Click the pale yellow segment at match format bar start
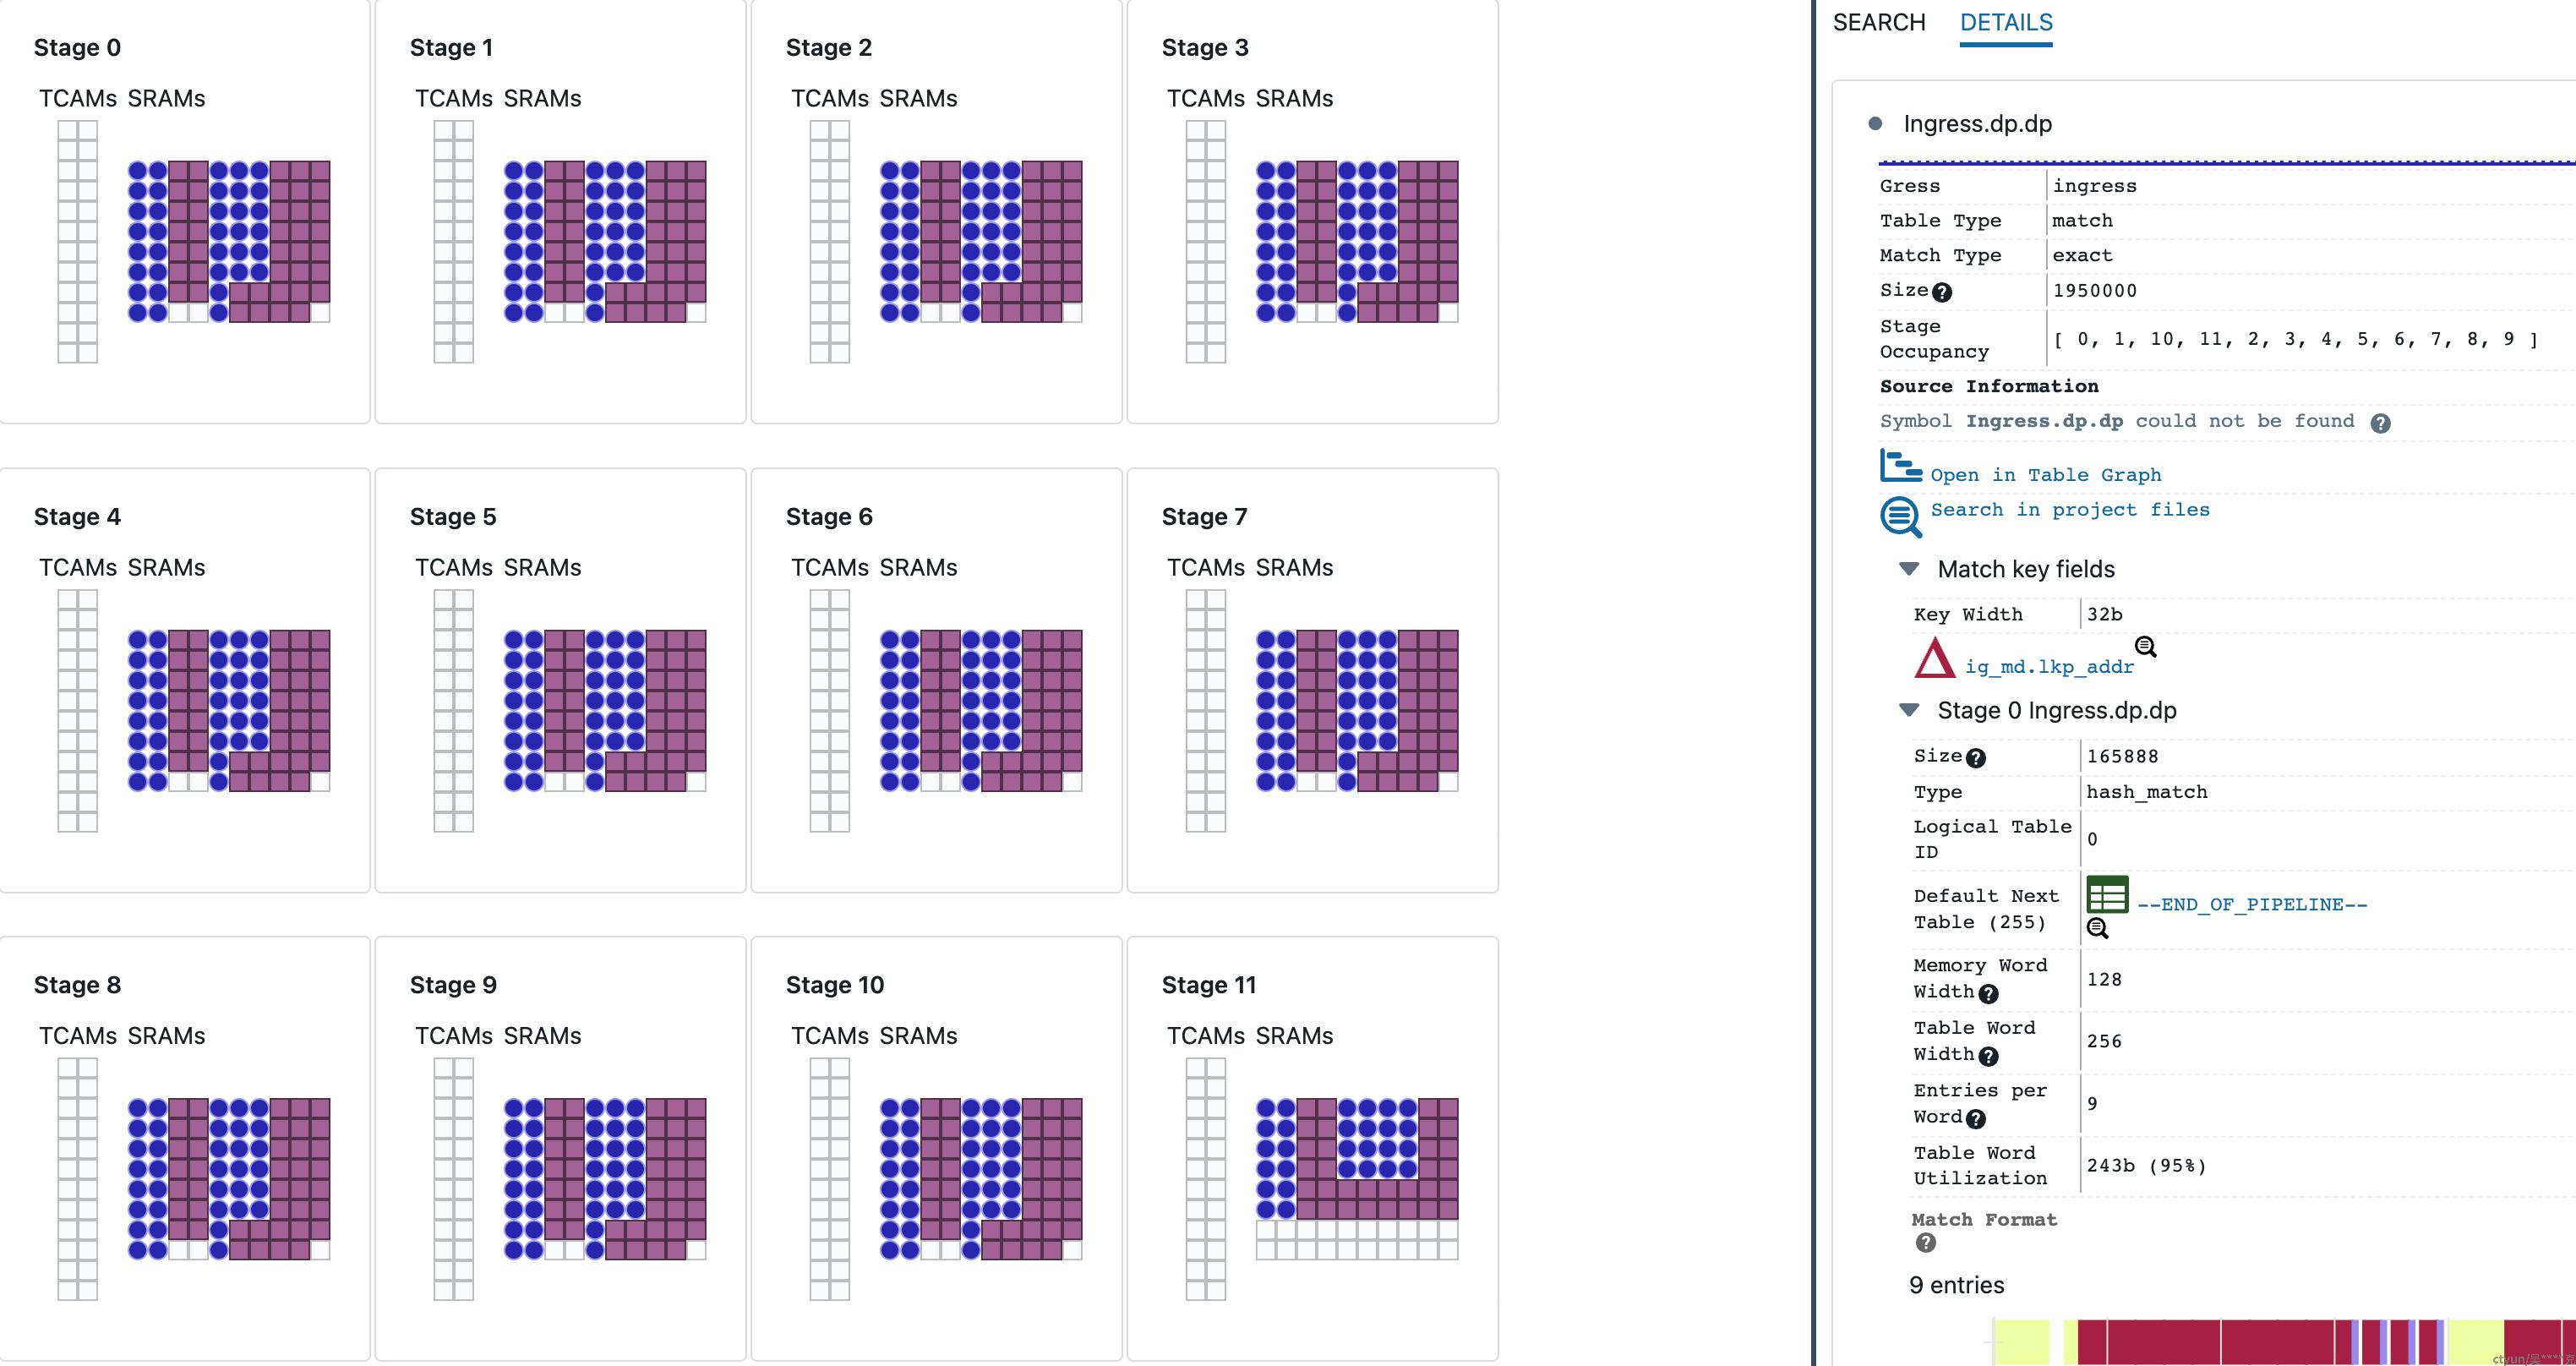This screenshot has height=1366, width=2576. coord(2021,1343)
